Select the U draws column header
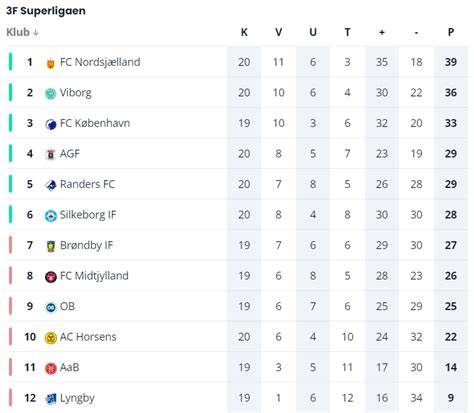 tap(313, 32)
